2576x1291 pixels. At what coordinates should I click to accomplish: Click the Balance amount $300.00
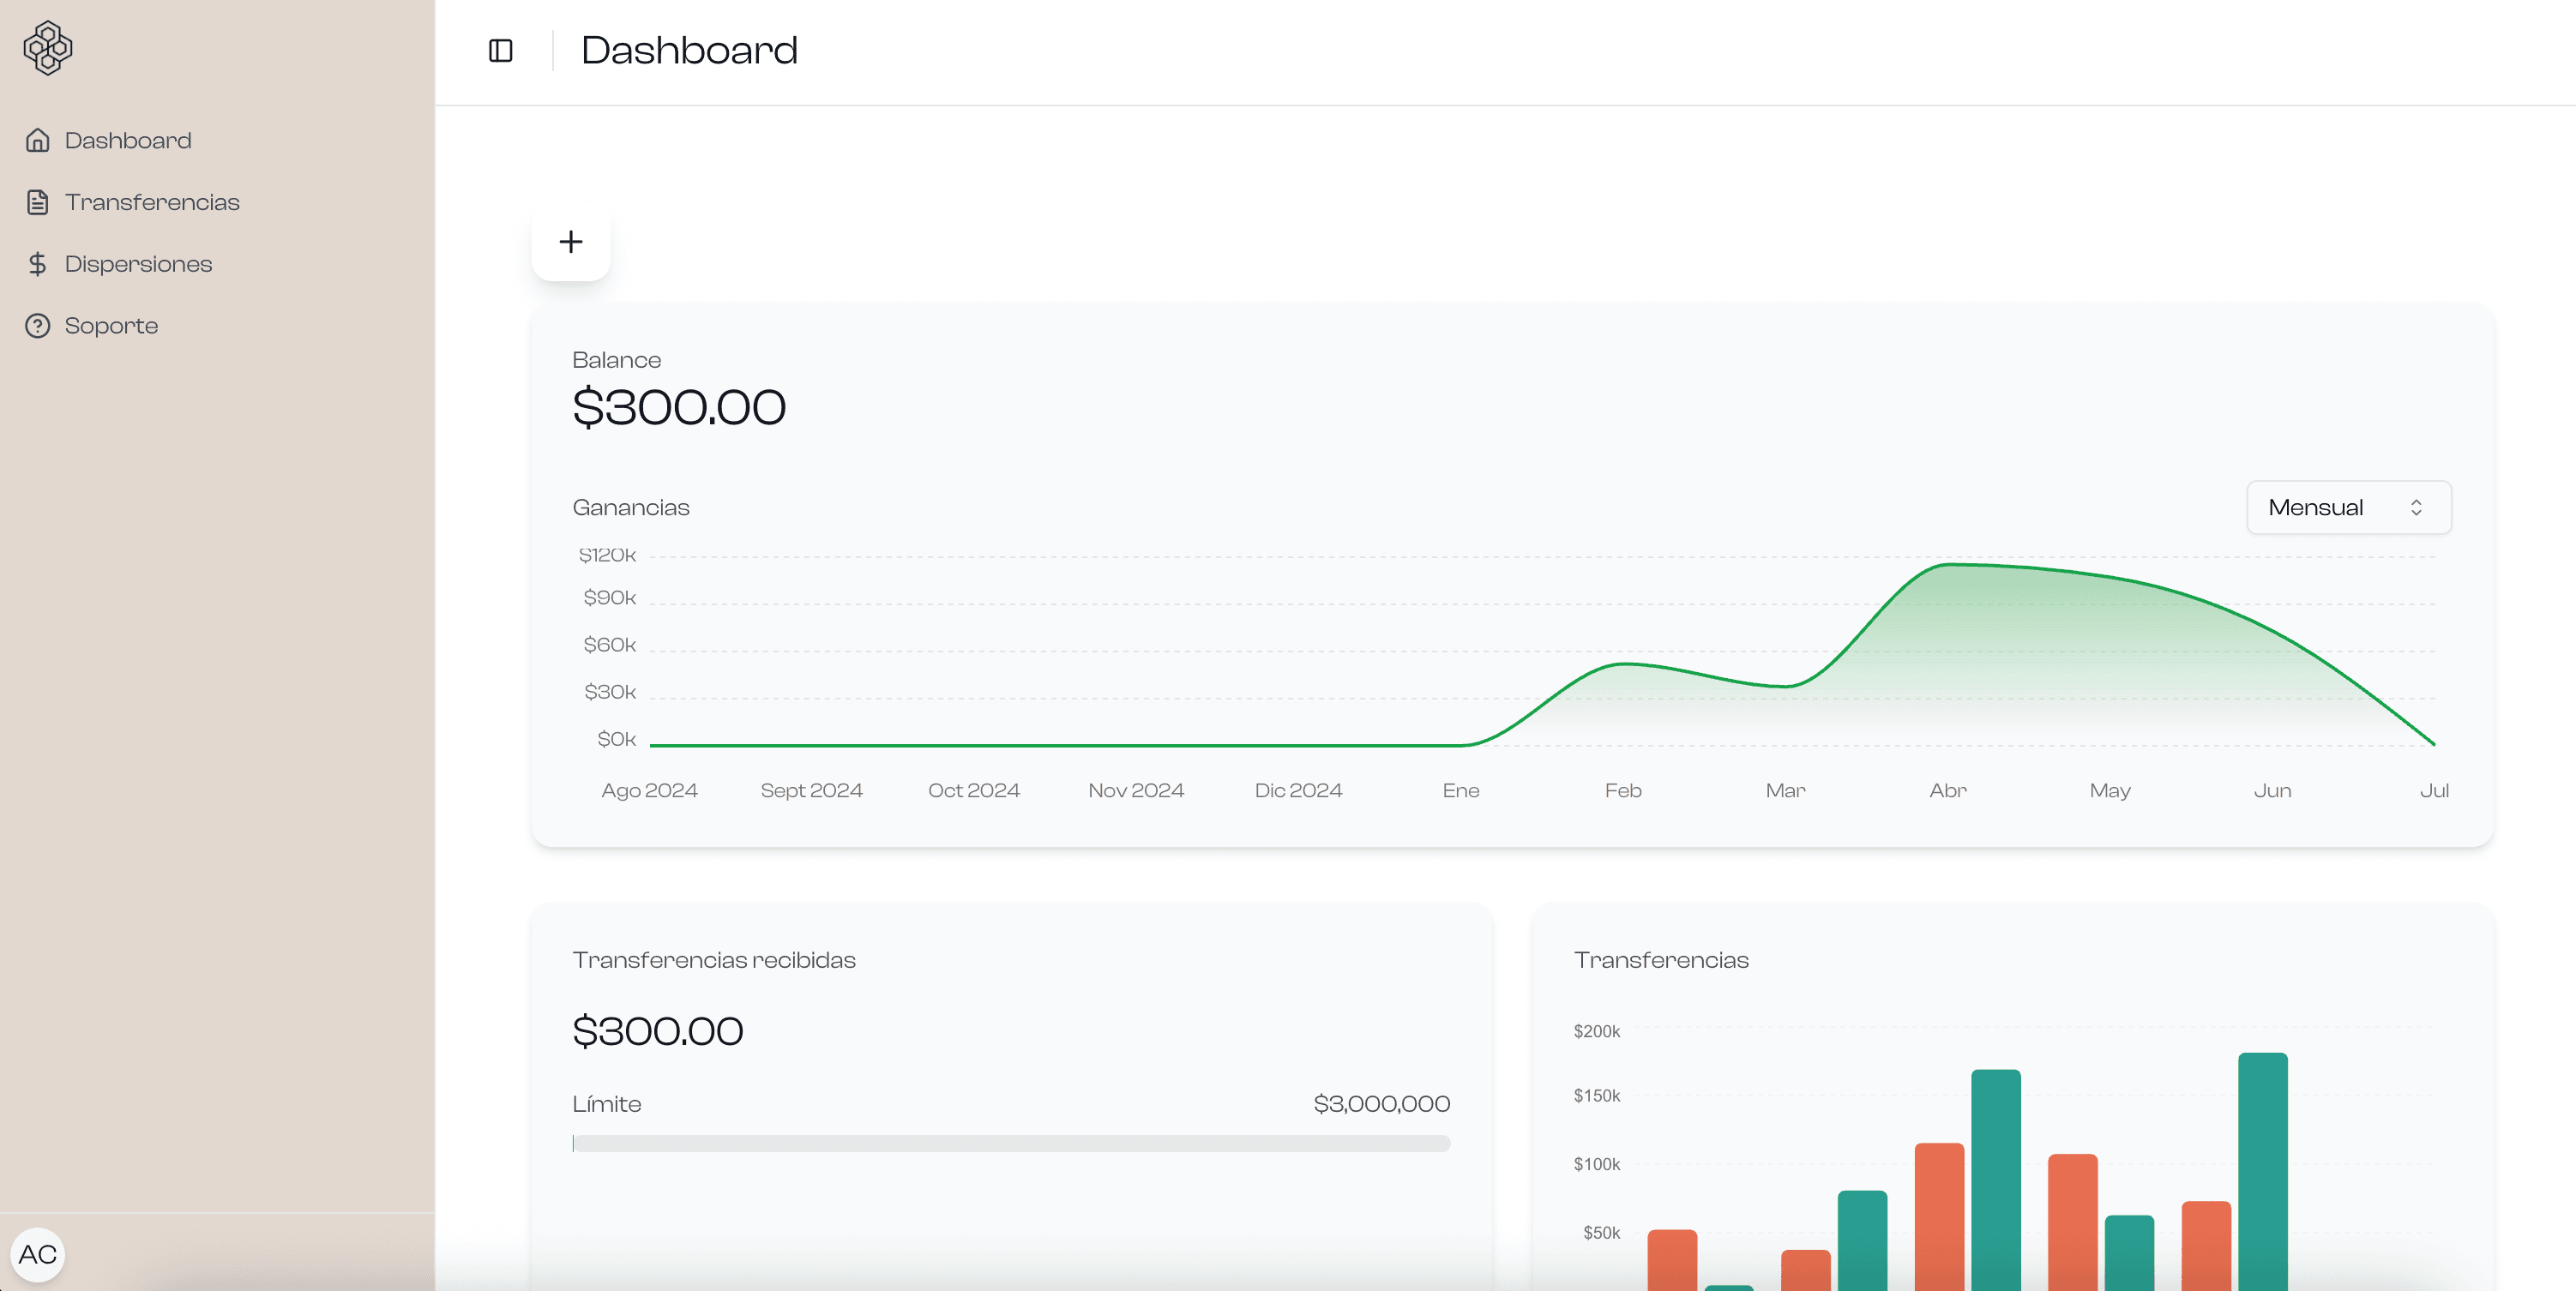[678, 405]
